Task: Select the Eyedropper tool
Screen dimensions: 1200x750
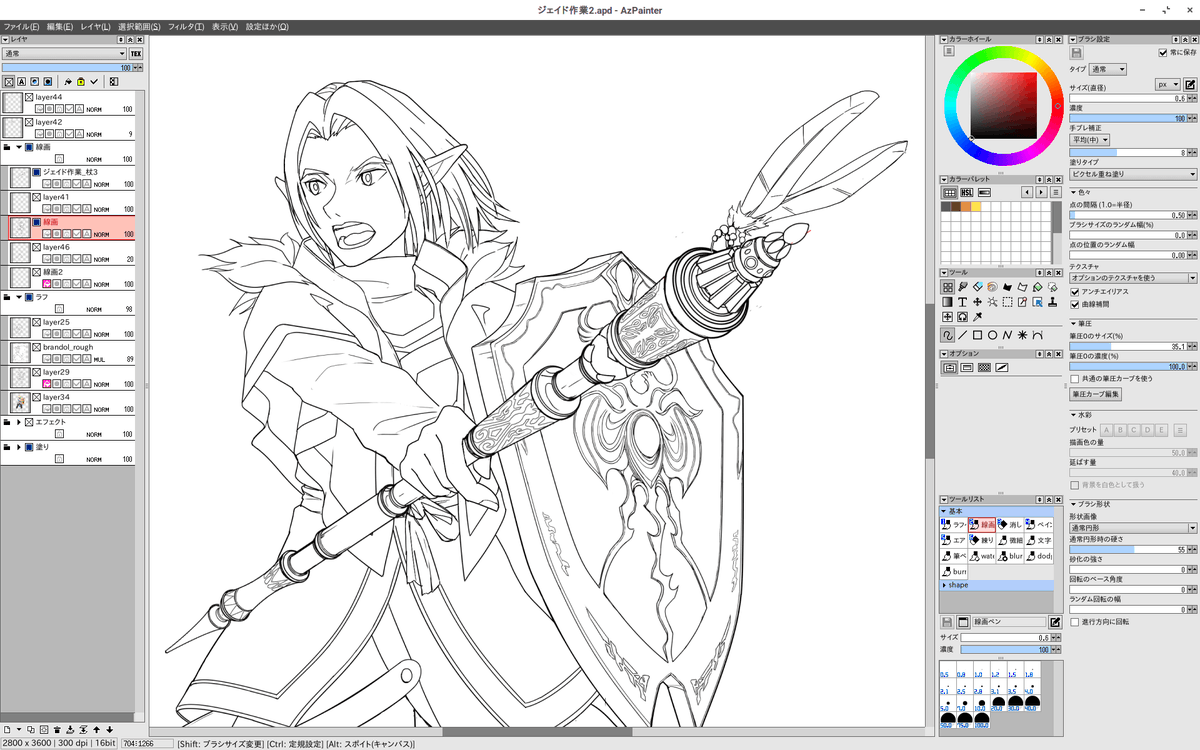Action: pos(977,316)
